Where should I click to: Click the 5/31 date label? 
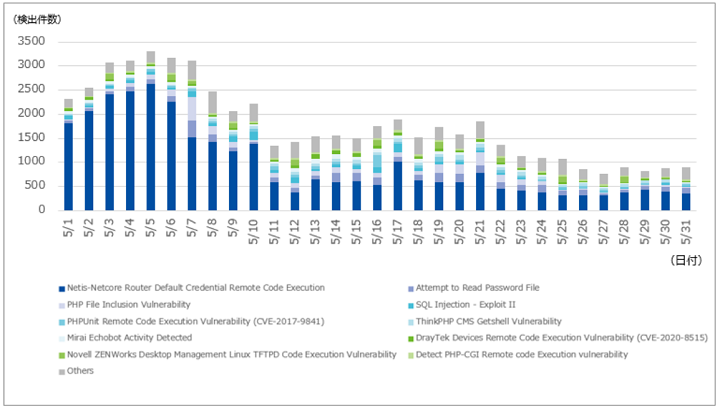686,231
